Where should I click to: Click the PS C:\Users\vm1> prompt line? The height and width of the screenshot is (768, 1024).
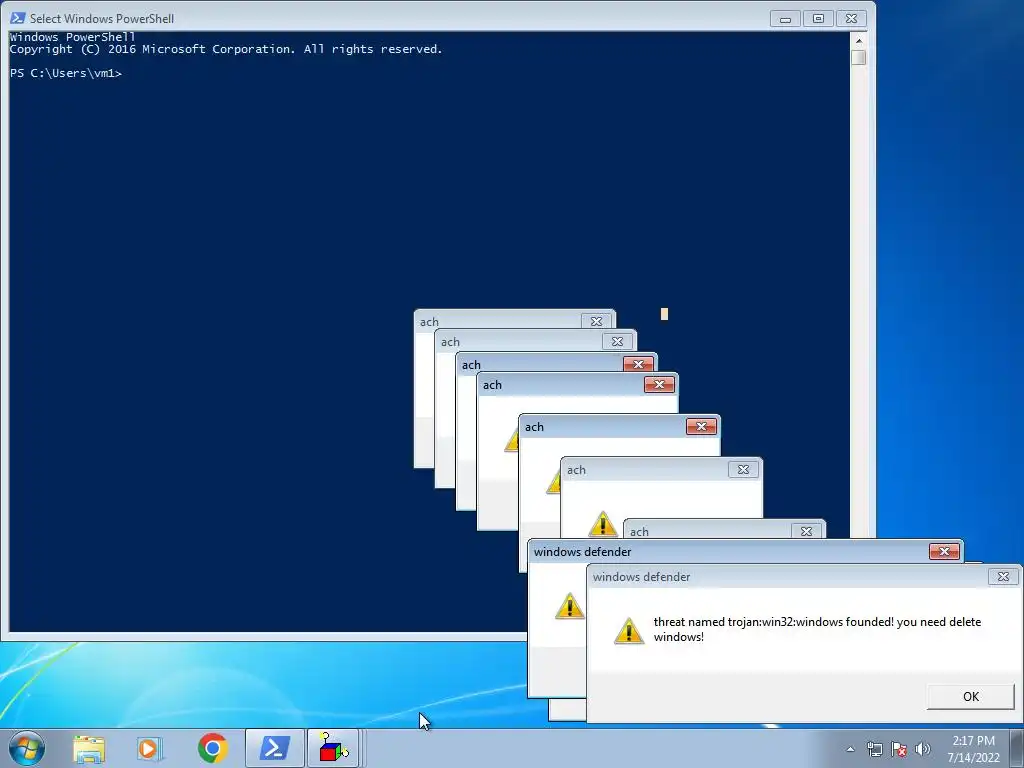[66, 73]
